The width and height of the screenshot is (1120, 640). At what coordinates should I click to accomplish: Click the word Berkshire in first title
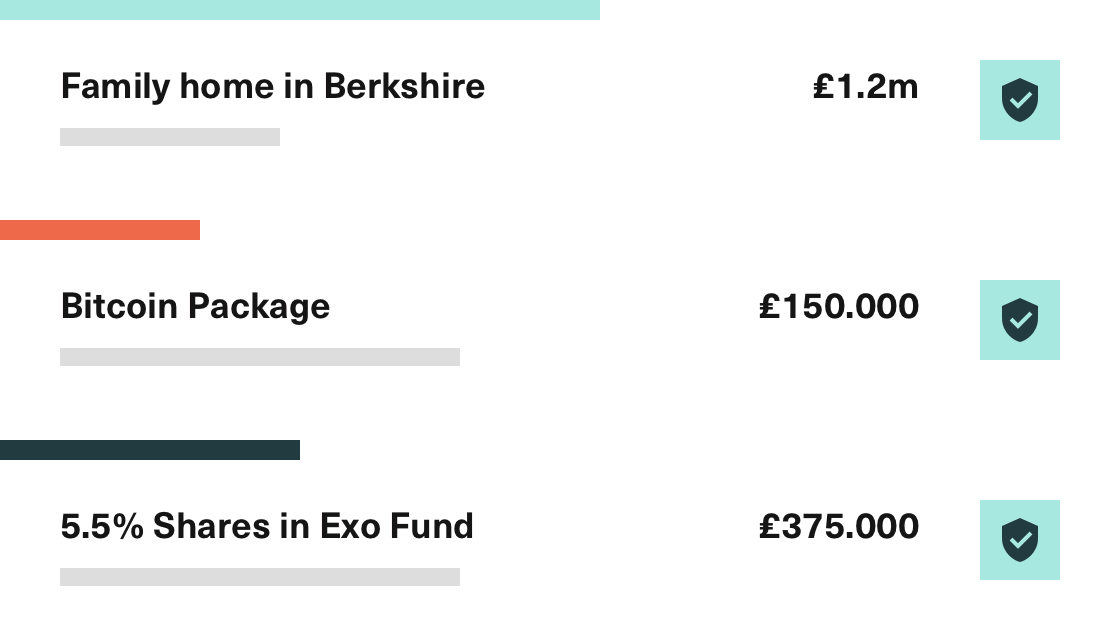click(404, 86)
